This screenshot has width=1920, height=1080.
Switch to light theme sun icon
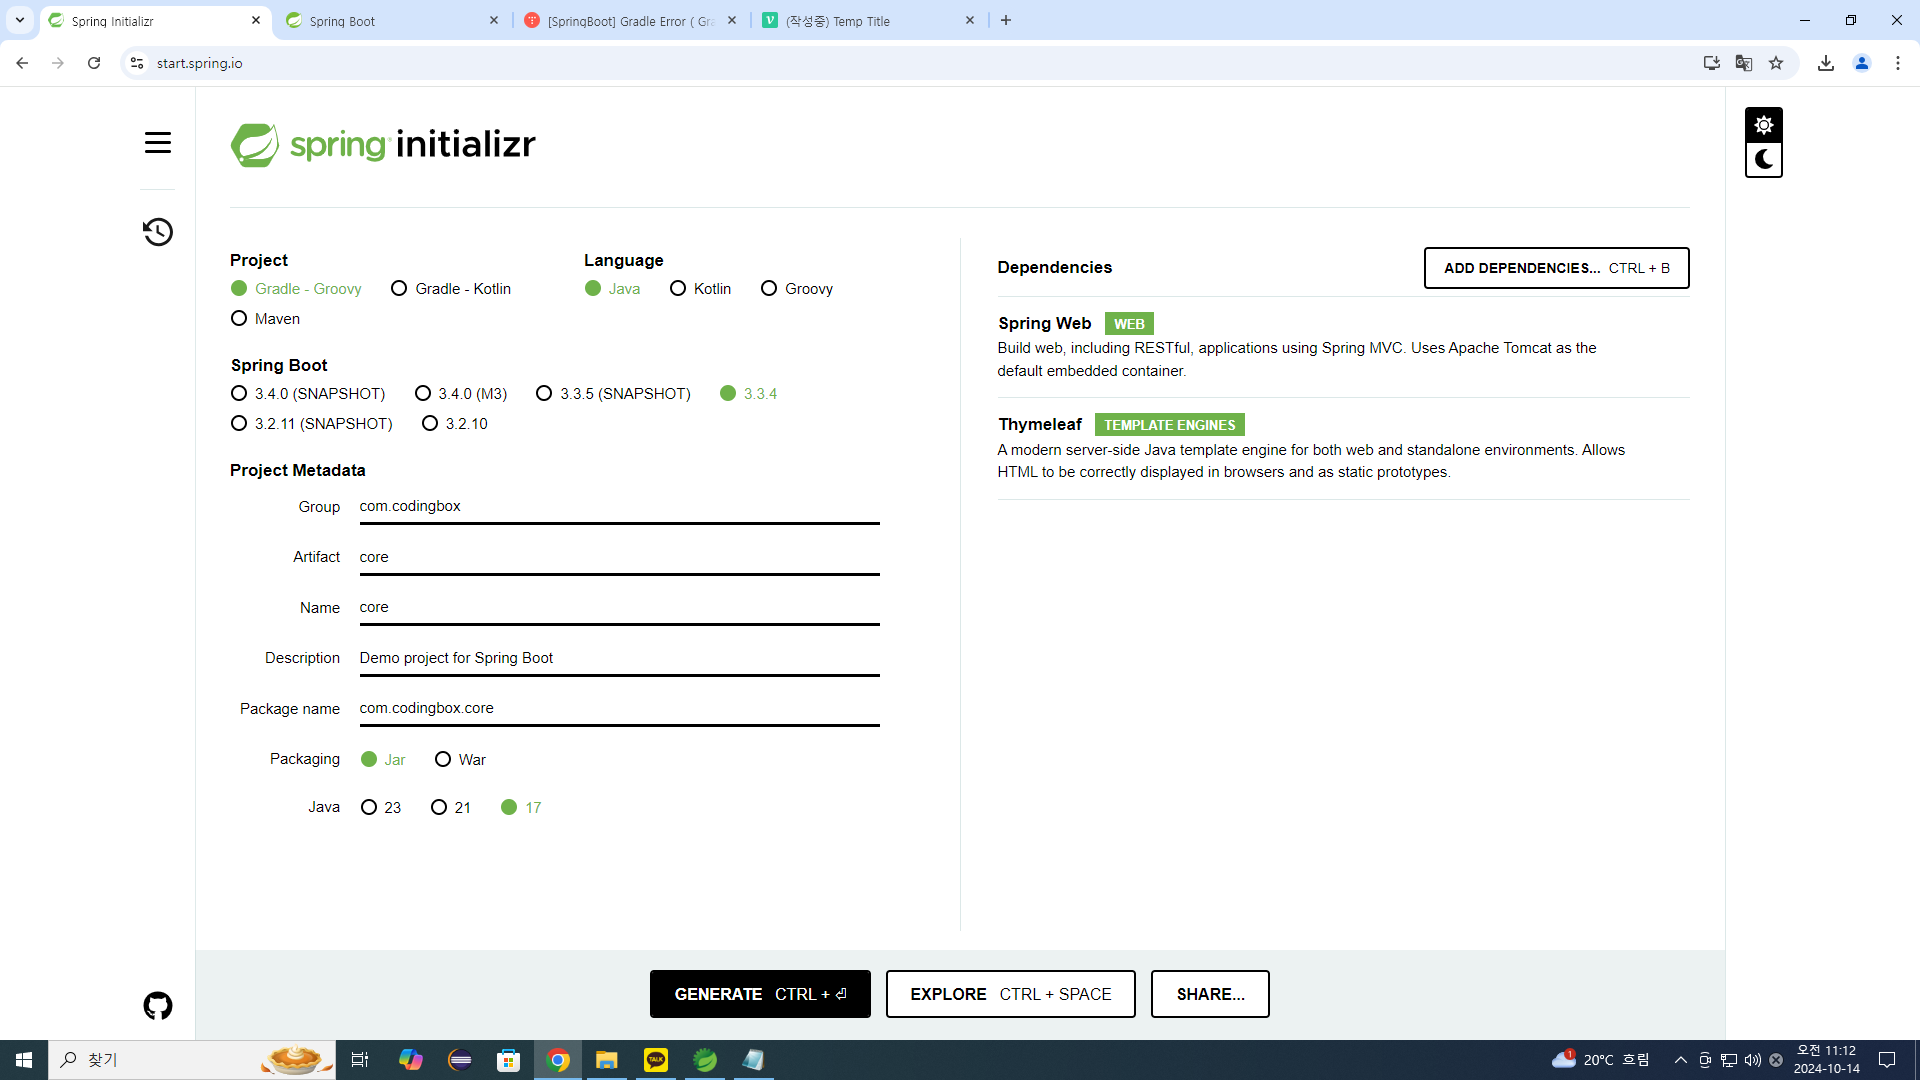click(x=1763, y=125)
